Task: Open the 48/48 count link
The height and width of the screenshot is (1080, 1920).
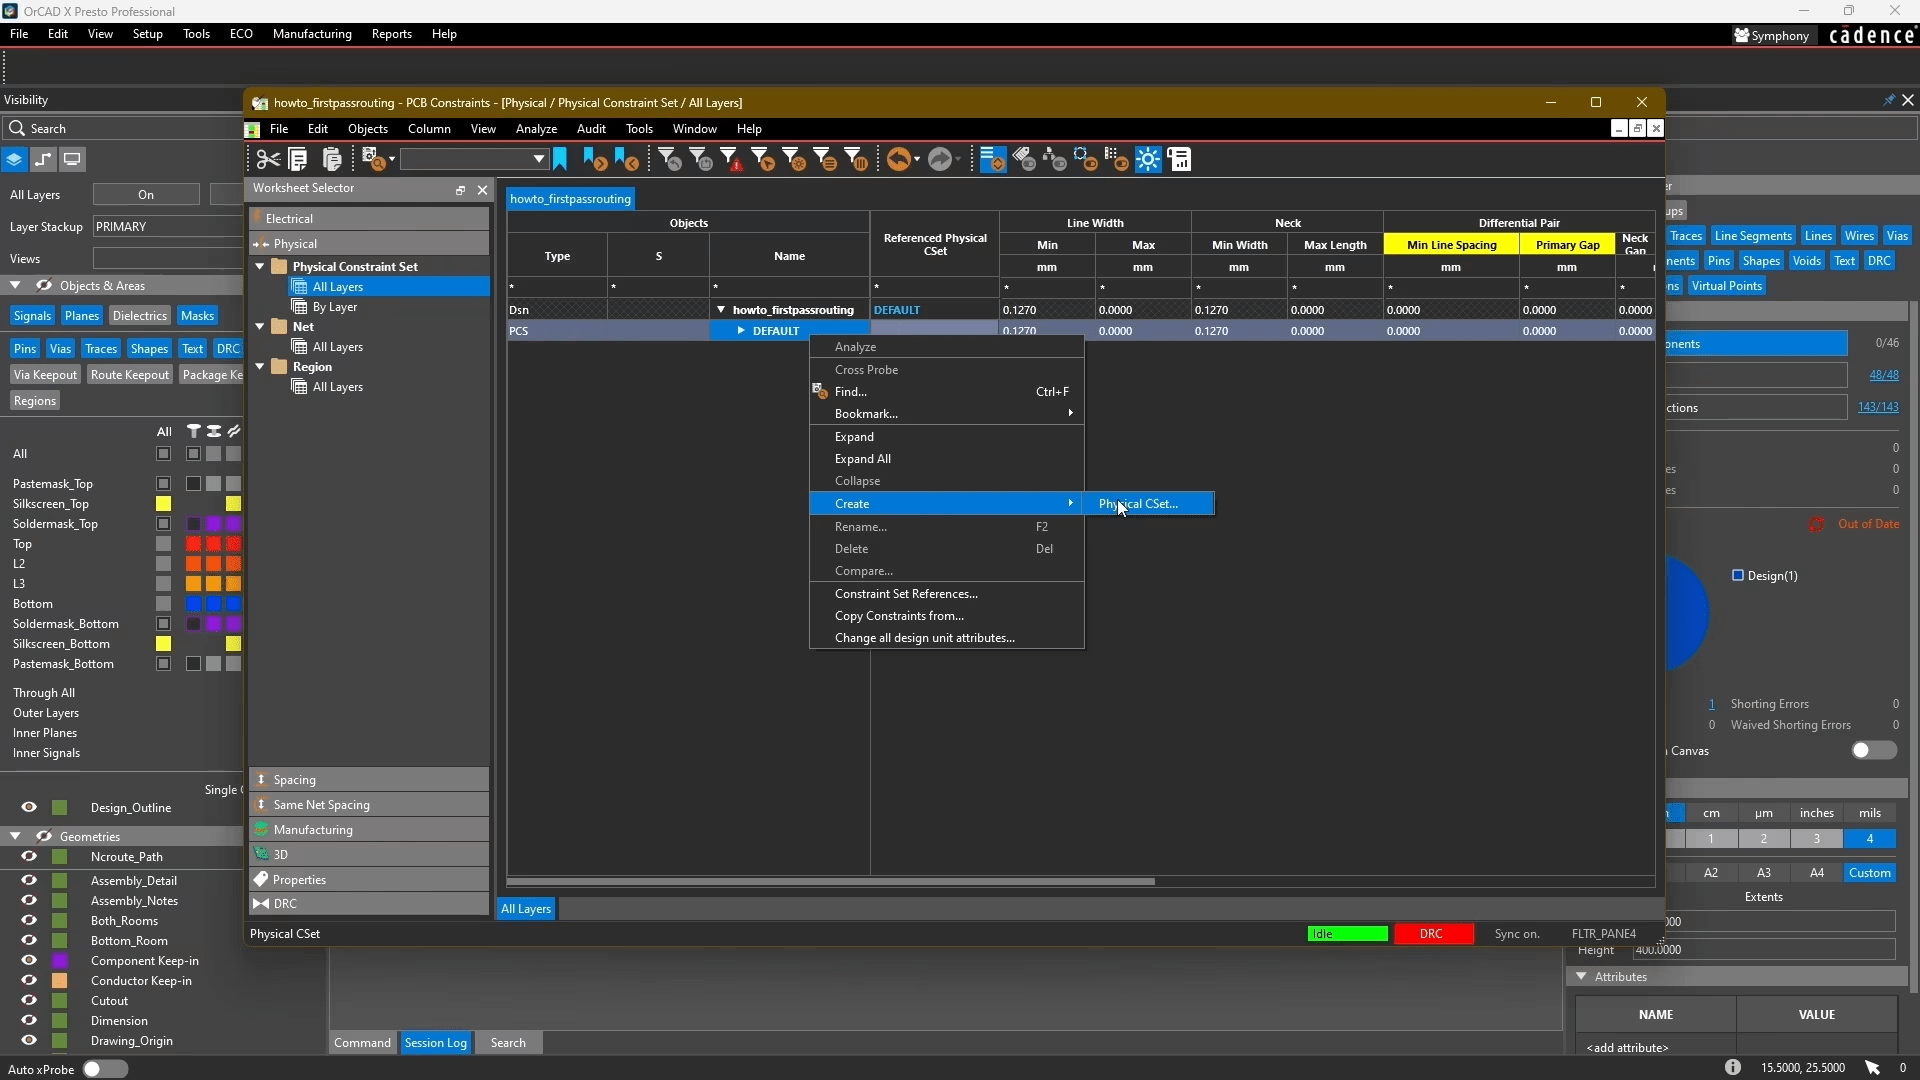Action: tap(1884, 375)
